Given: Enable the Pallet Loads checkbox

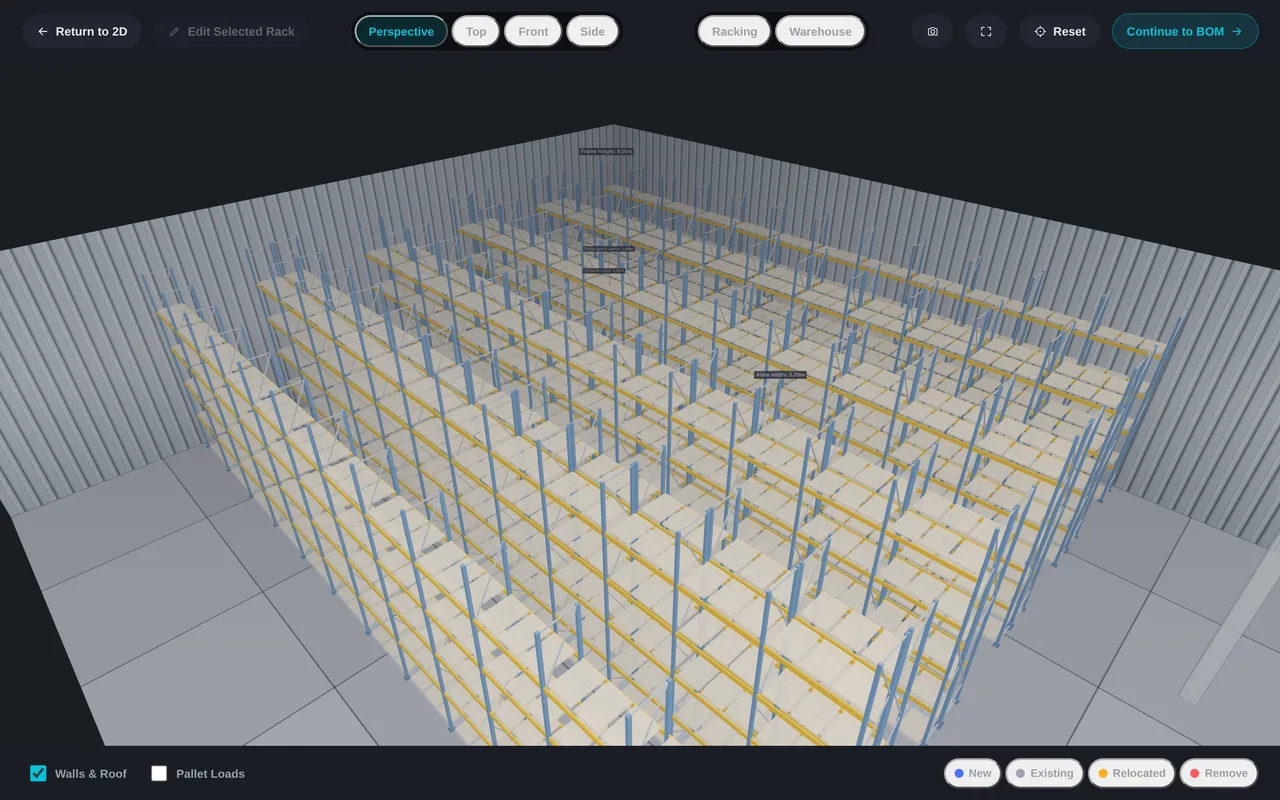Looking at the screenshot, I should [159, 773].
